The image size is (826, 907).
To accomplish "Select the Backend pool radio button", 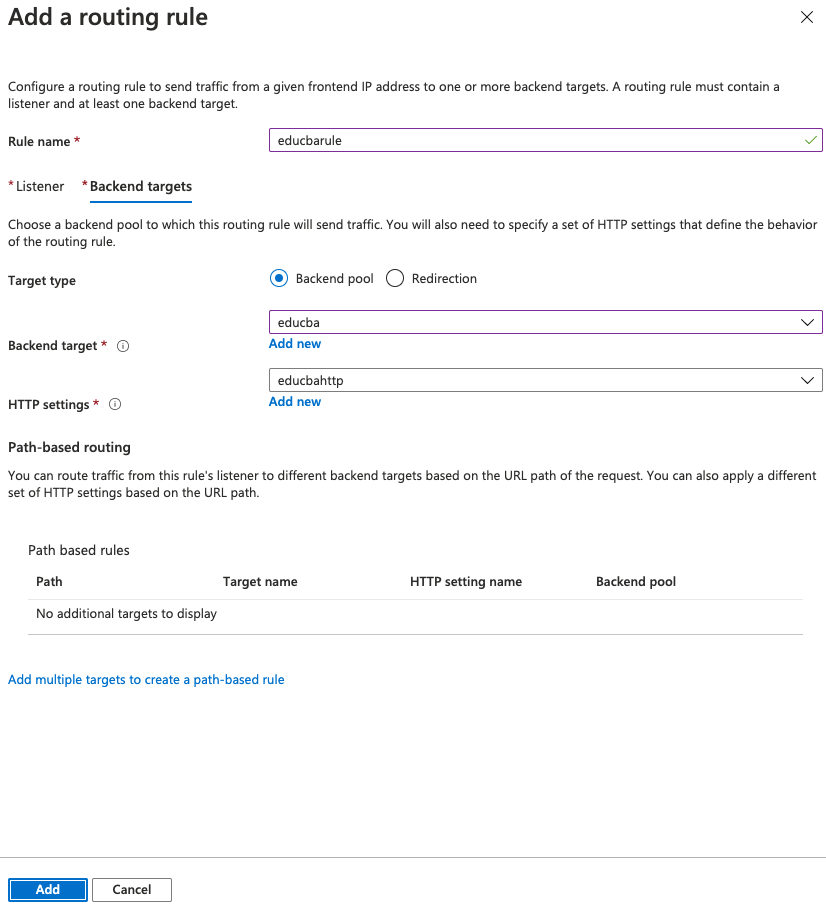I will [279, 279].
